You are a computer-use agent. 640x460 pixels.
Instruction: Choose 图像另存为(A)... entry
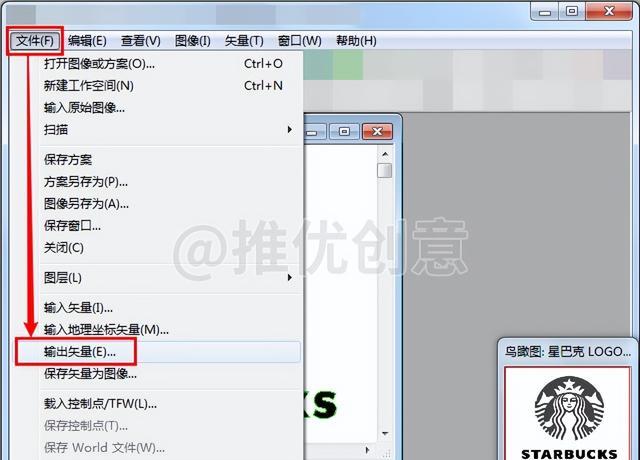coord(171,204)
